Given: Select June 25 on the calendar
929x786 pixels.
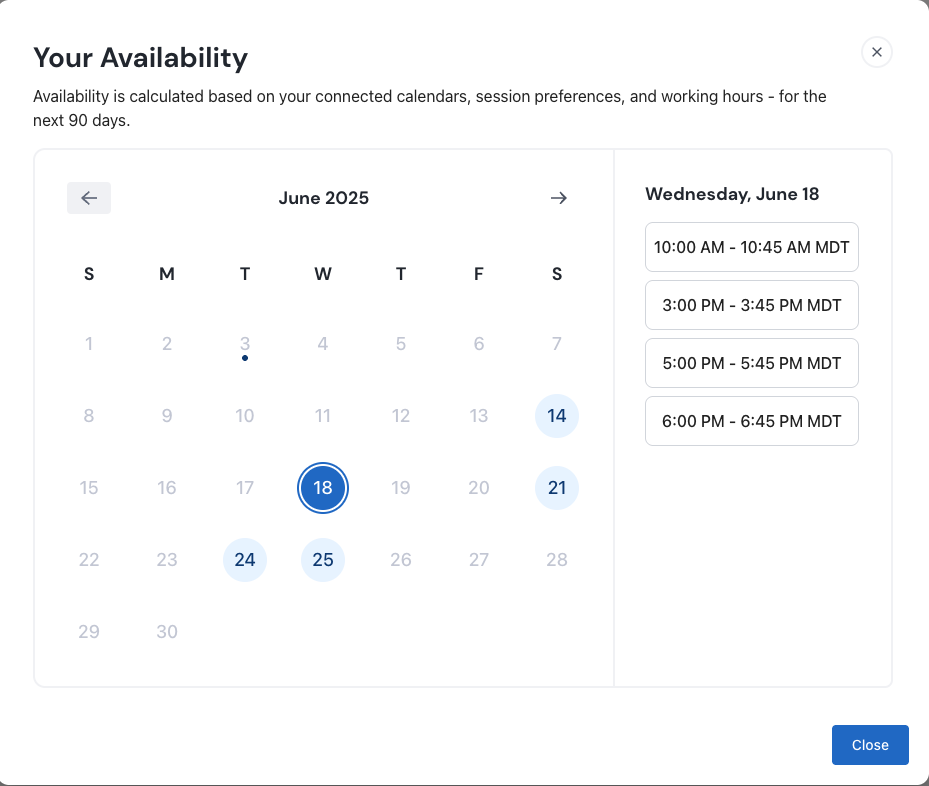Looking at the screenshot, I should click(323, 560).
